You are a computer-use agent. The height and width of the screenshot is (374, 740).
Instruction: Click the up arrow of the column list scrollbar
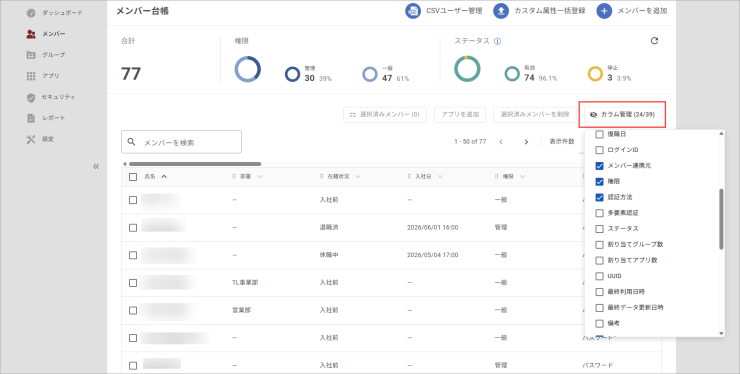click(x=721, y=134)
